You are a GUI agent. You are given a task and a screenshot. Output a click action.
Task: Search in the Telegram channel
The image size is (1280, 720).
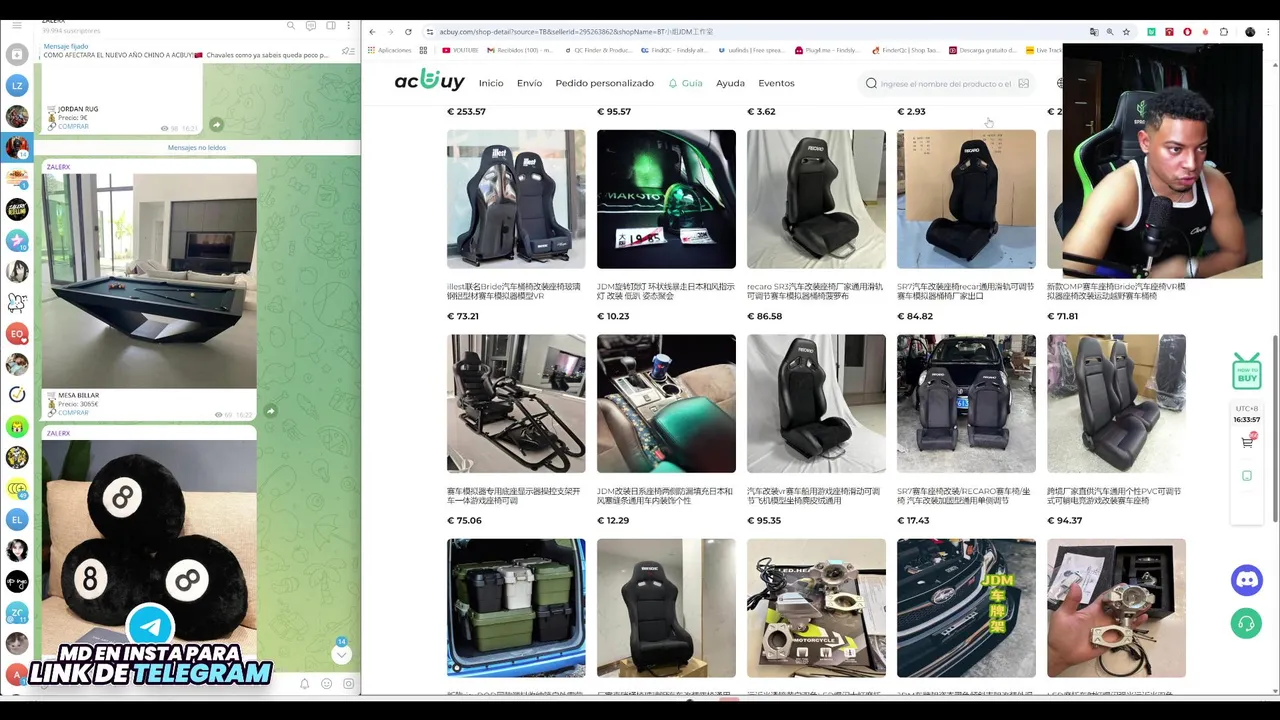[x=291, y=25]
